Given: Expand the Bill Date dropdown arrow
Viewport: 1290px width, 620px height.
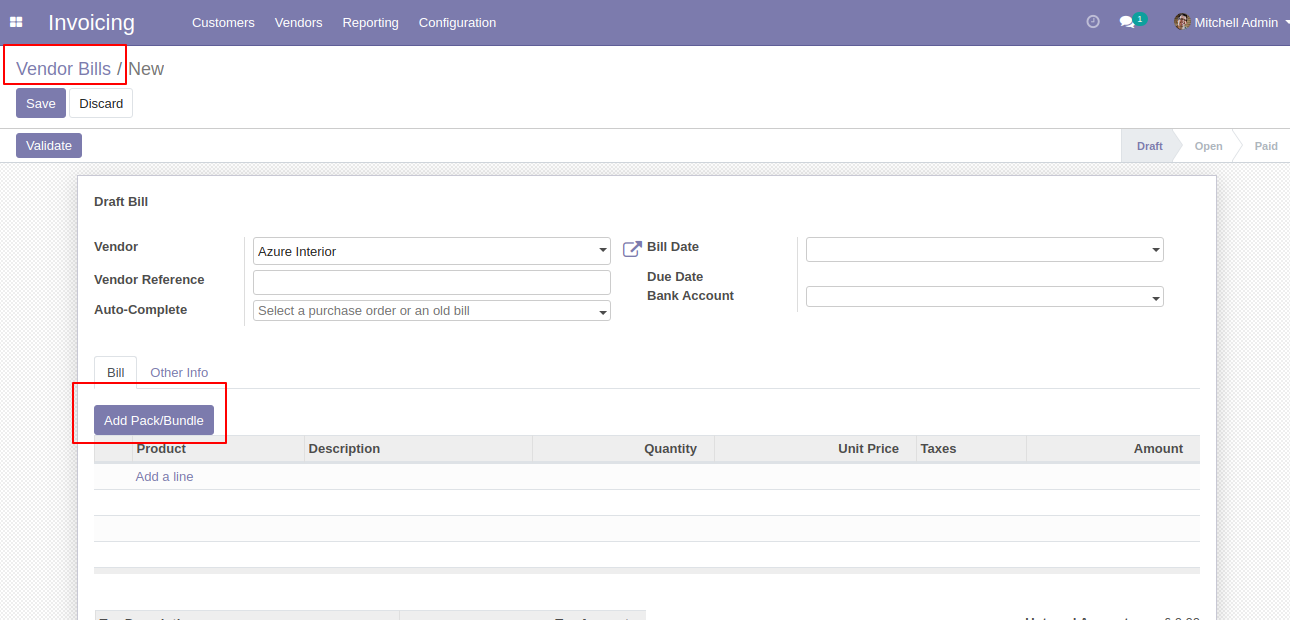Looking at the screenshot, I should point(1156,250).
